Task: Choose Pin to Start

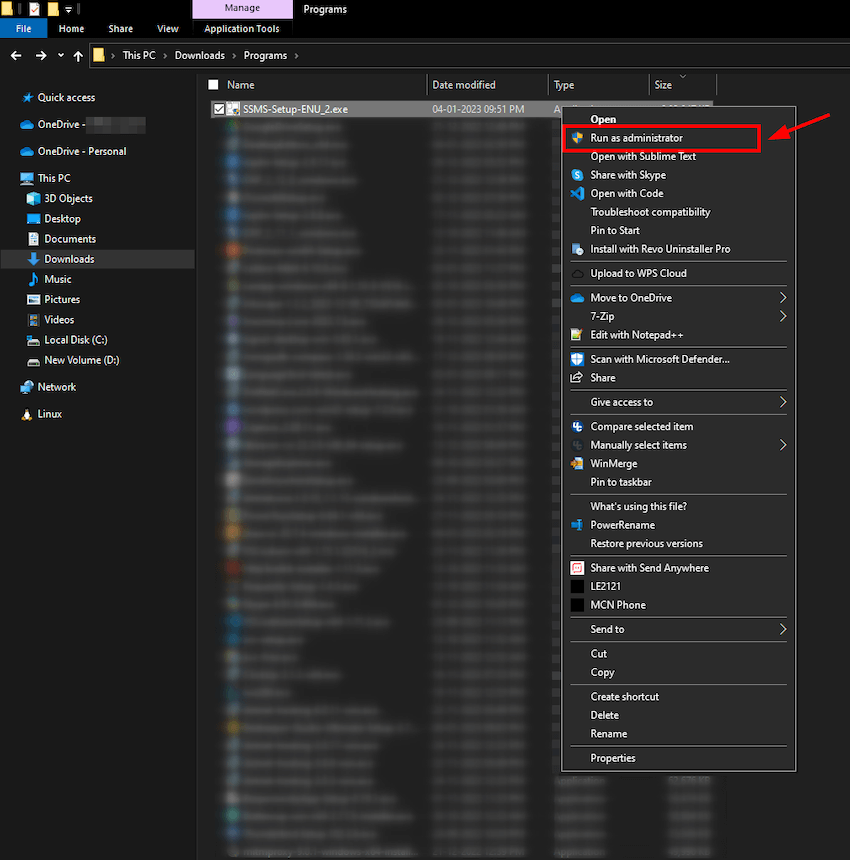Action: (x=615, y=230)
